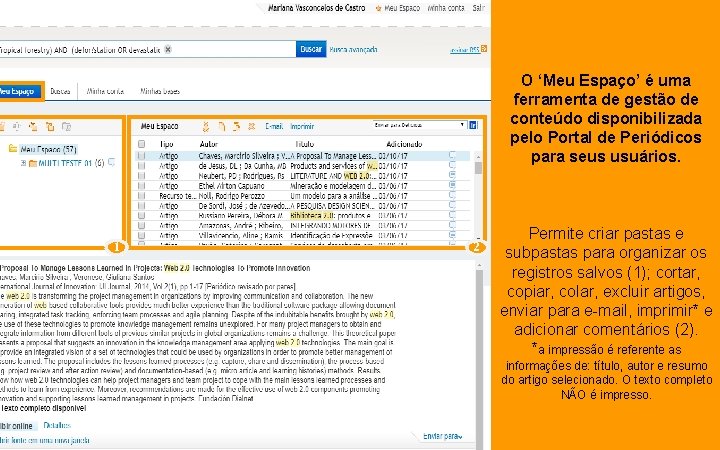Screen dimensions: 720x450
Task: Select Meu Espaço (57) in folder tree
Action: [x=48, y=149]
